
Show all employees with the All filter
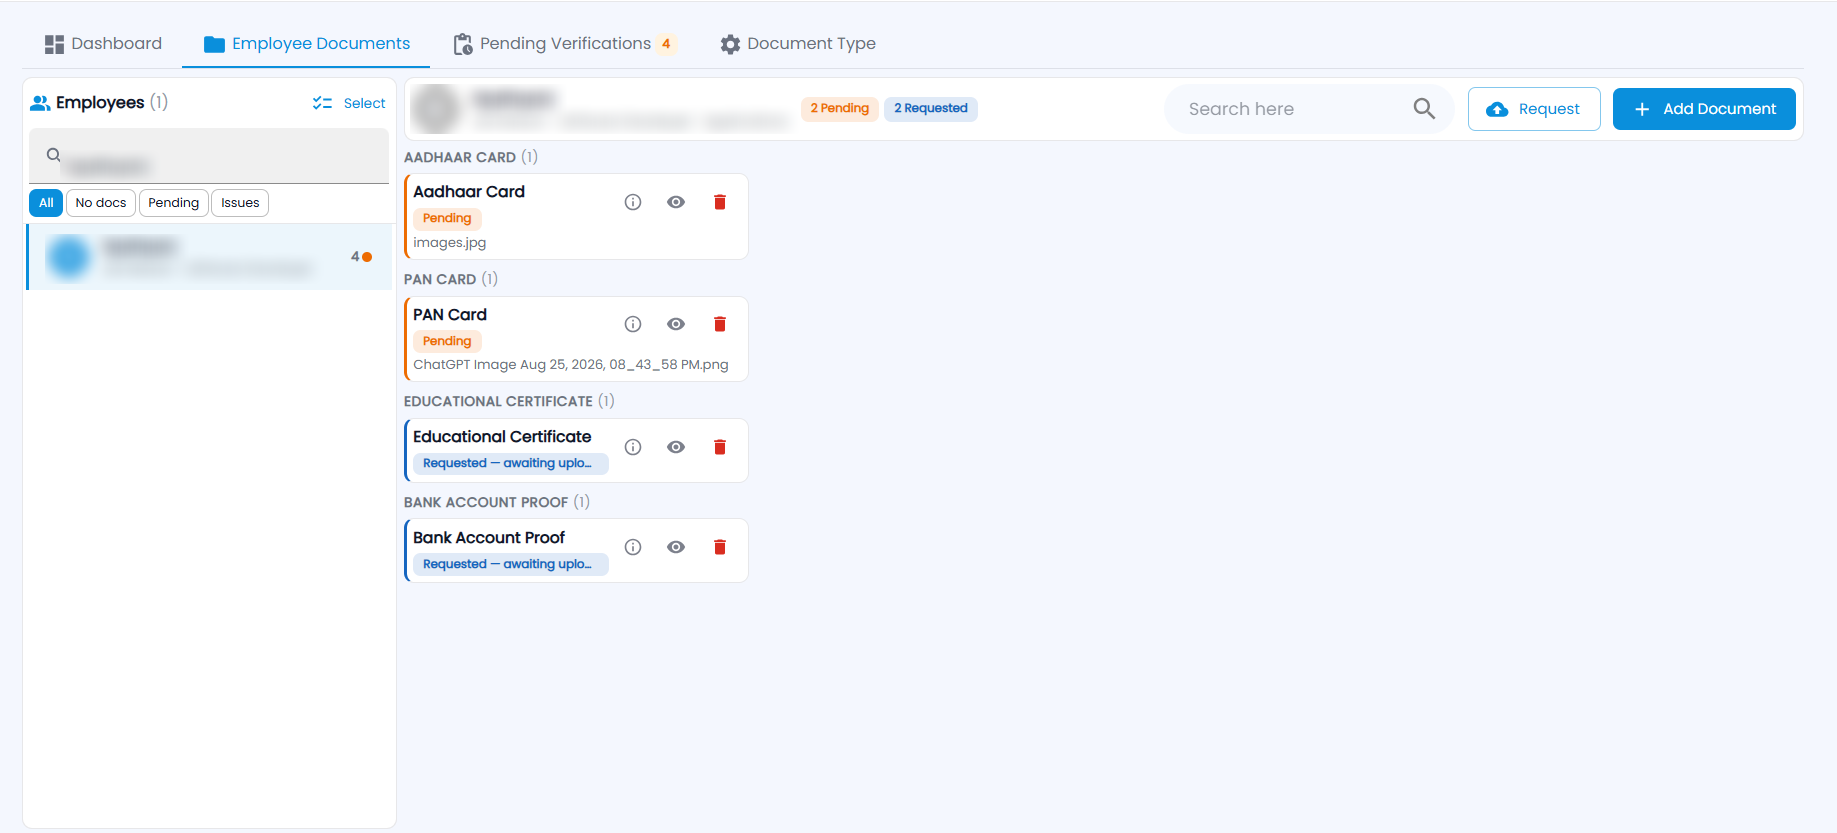coord(46,203)
